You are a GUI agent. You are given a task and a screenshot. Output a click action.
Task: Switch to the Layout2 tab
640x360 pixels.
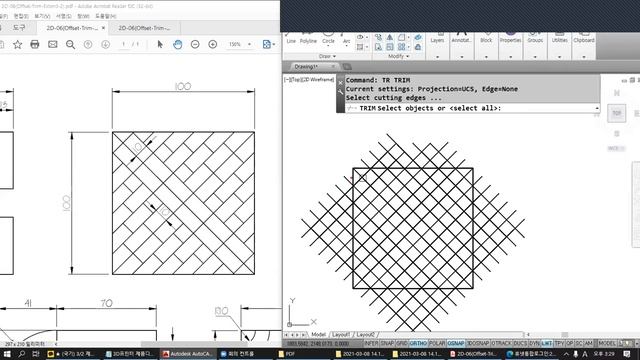point(365,334)
